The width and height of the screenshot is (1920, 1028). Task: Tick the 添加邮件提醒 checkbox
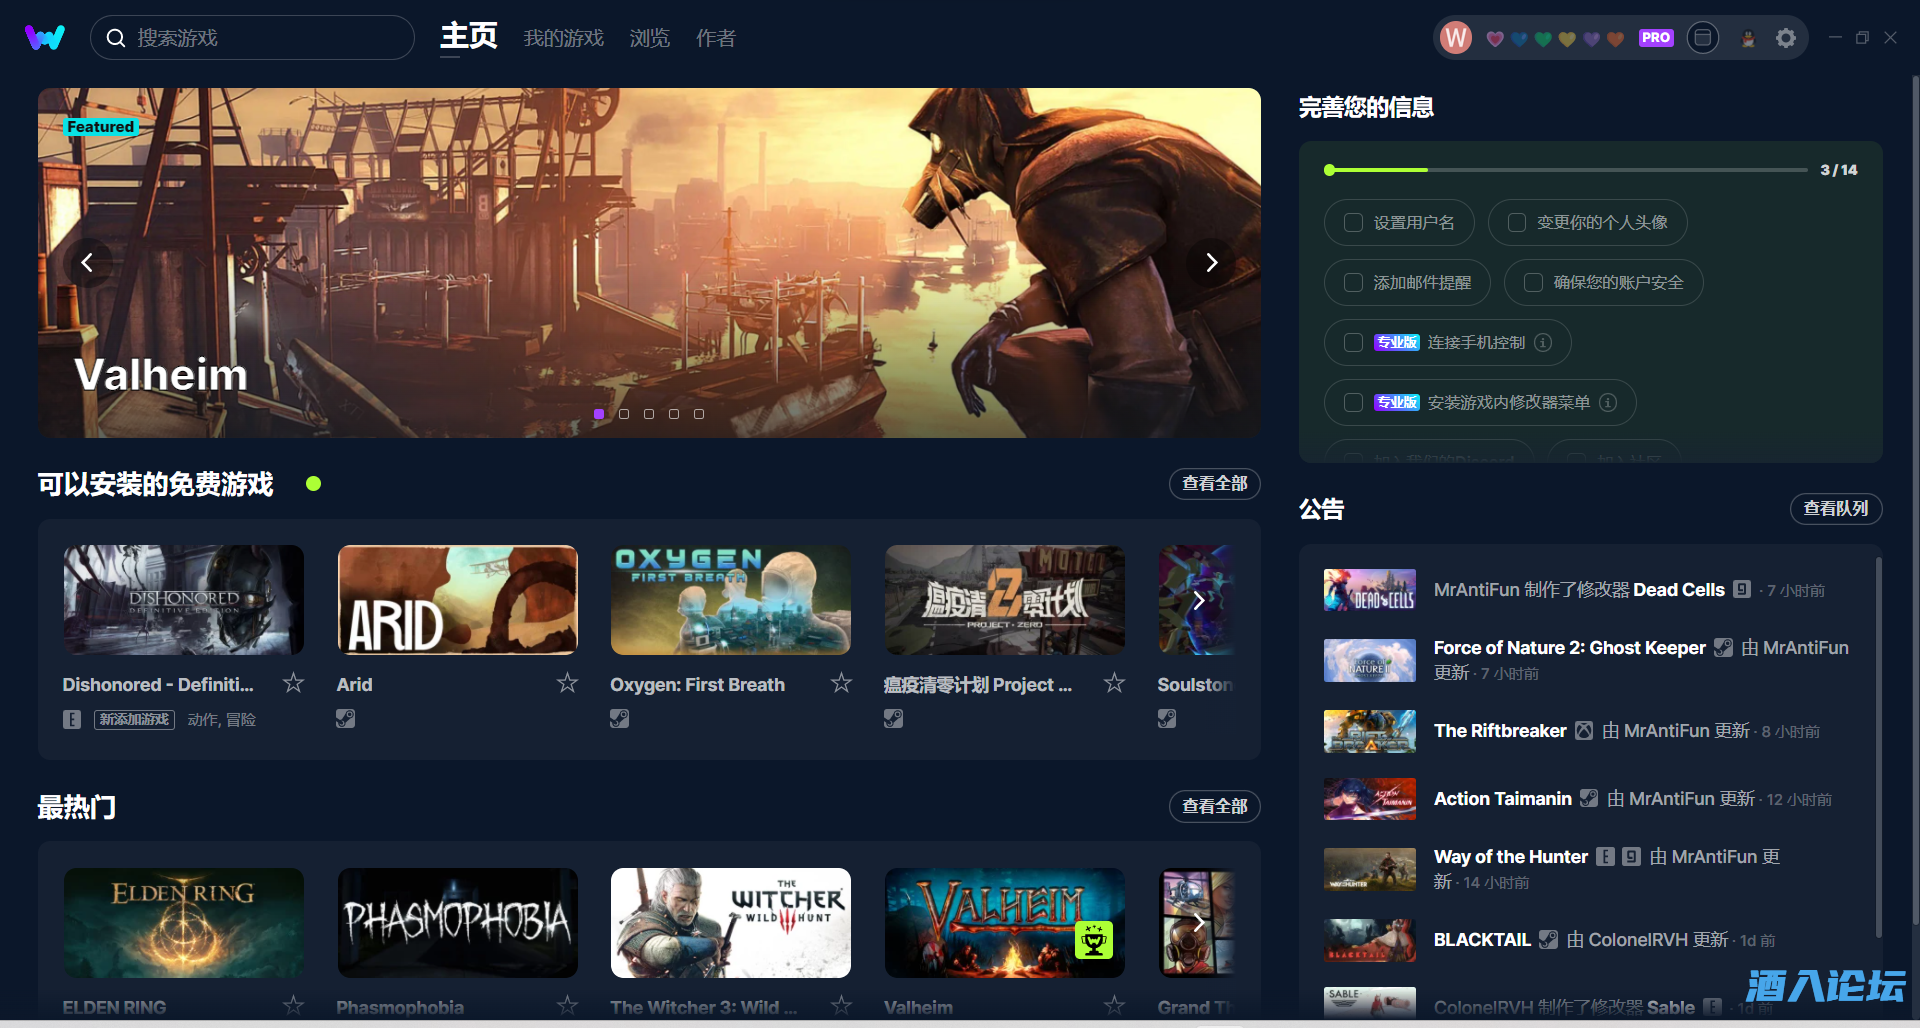point(1353,283)
